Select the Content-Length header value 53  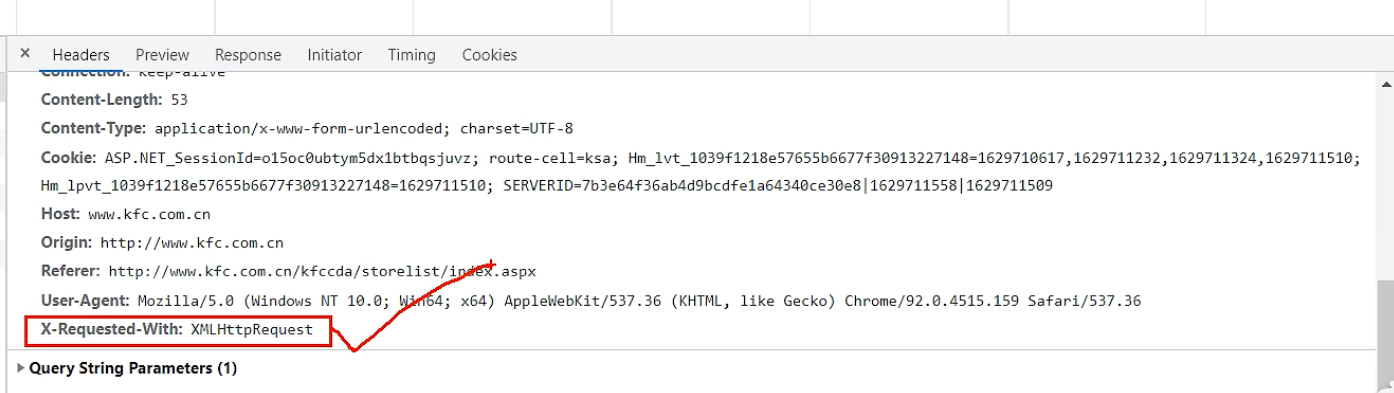coord(179,100)
